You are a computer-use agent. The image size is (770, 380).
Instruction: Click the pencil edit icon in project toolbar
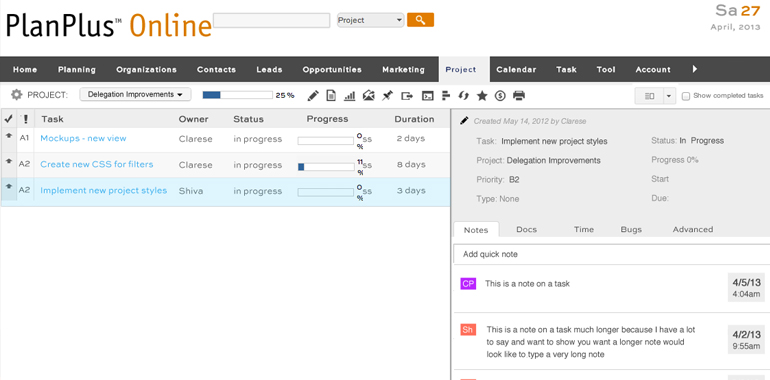click(313, 96)
